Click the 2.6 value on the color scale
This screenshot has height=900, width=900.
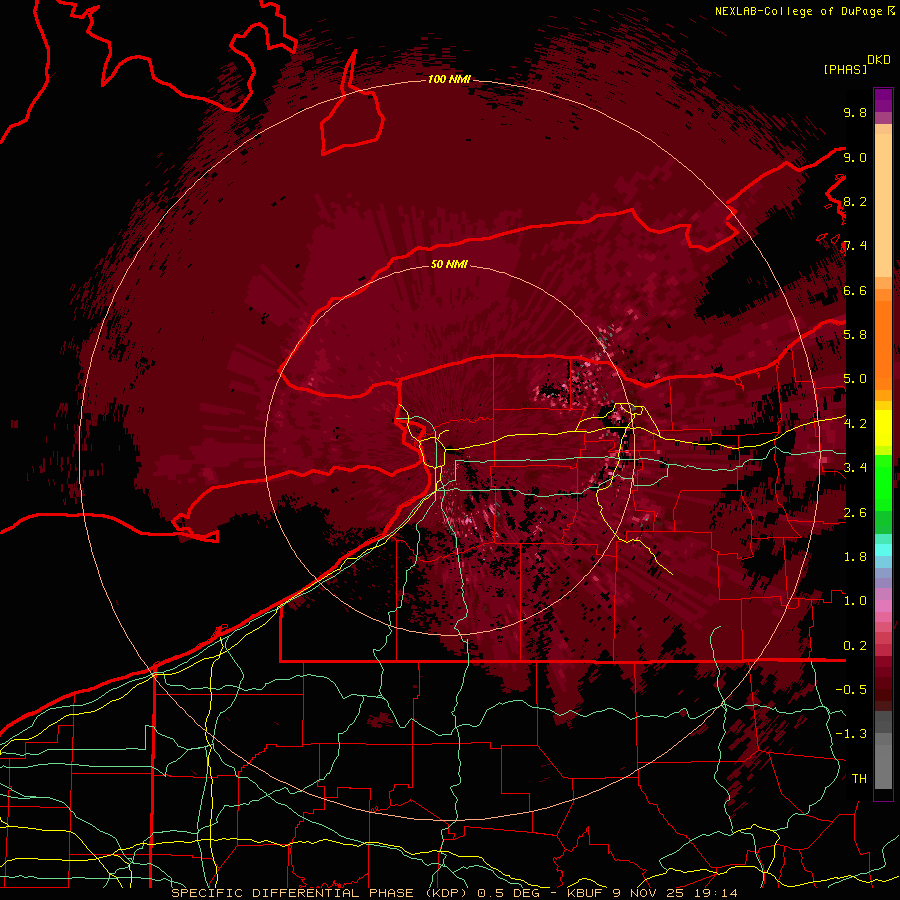tap(855, 513)
